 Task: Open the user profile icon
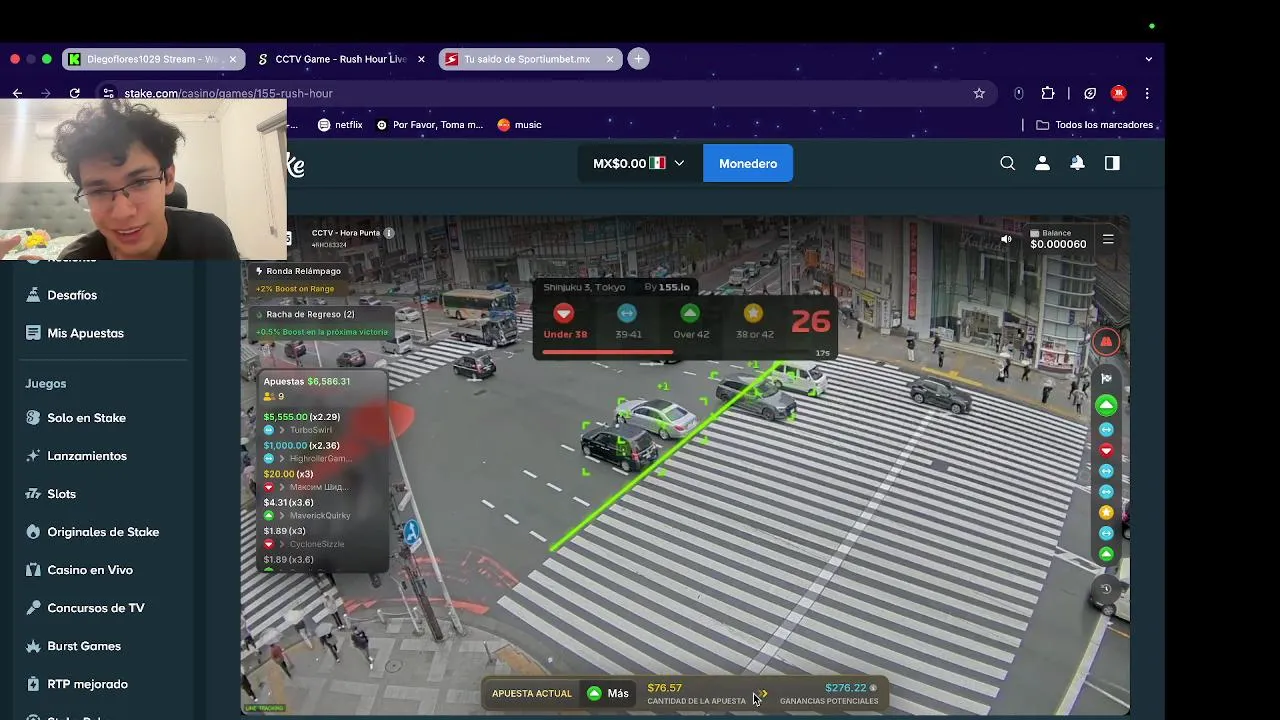[1042, 163]
